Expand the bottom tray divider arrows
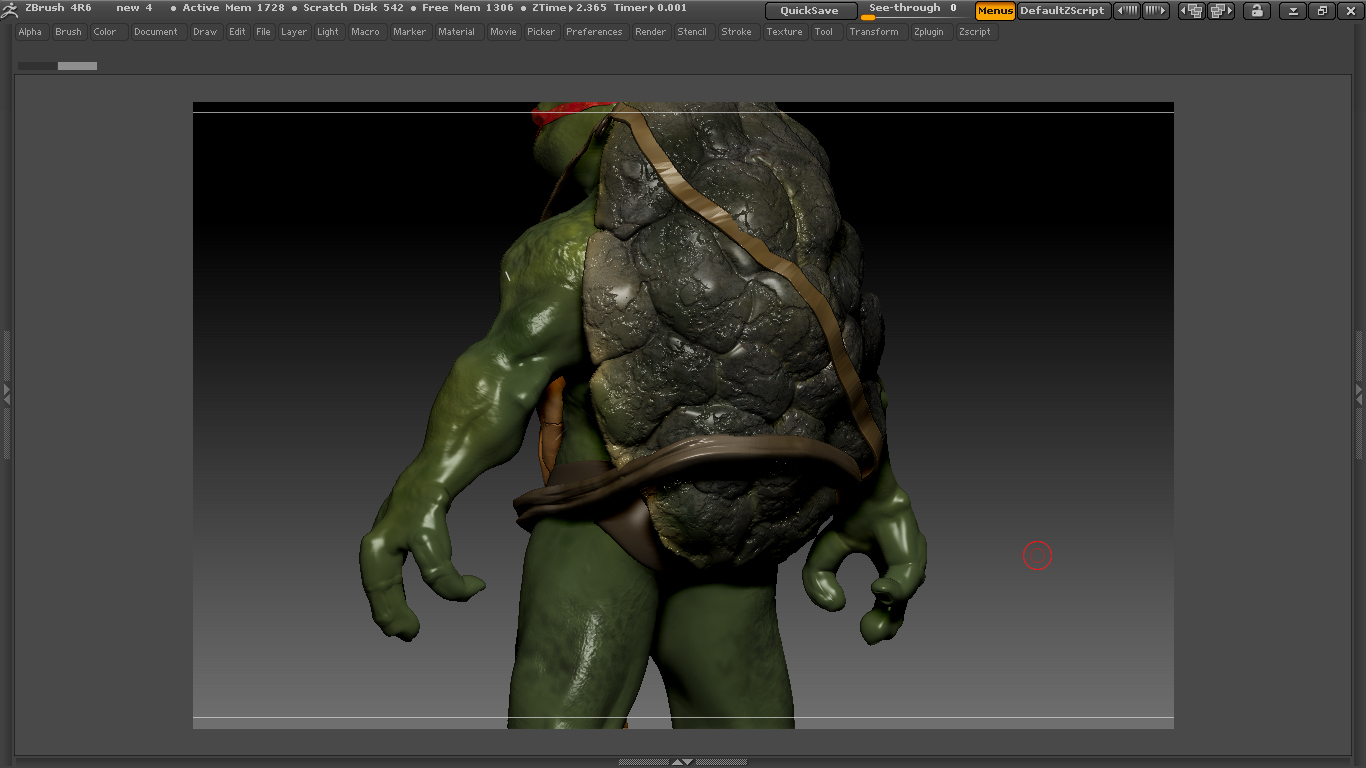 pyautogui.click(x=683, y=762)
